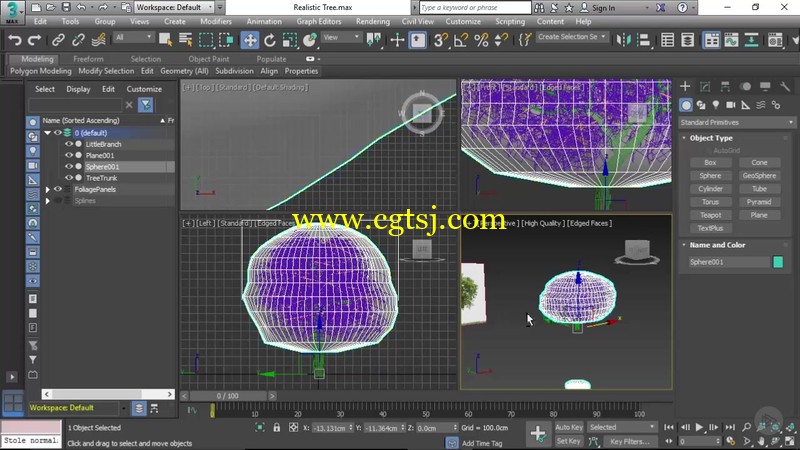Click the Mirror tool icon
Viewport: 800px width, 450px height.
coord(623,40)
